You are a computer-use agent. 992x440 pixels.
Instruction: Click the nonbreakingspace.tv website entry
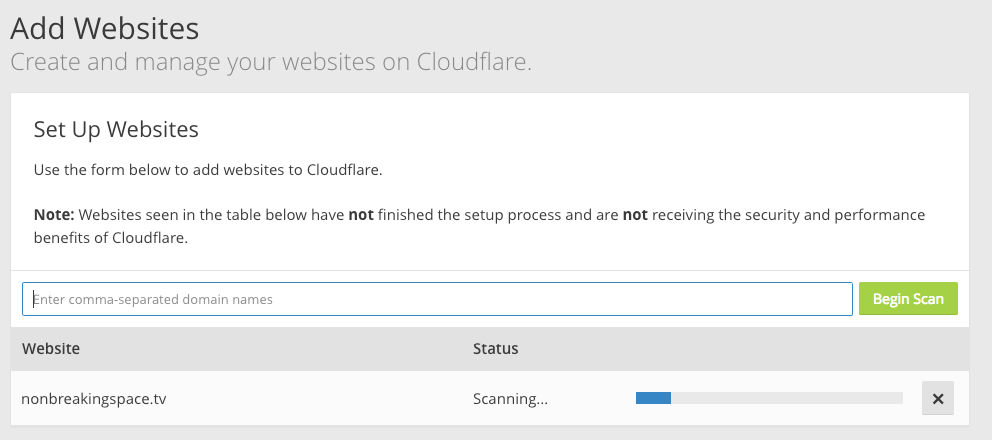94,399
